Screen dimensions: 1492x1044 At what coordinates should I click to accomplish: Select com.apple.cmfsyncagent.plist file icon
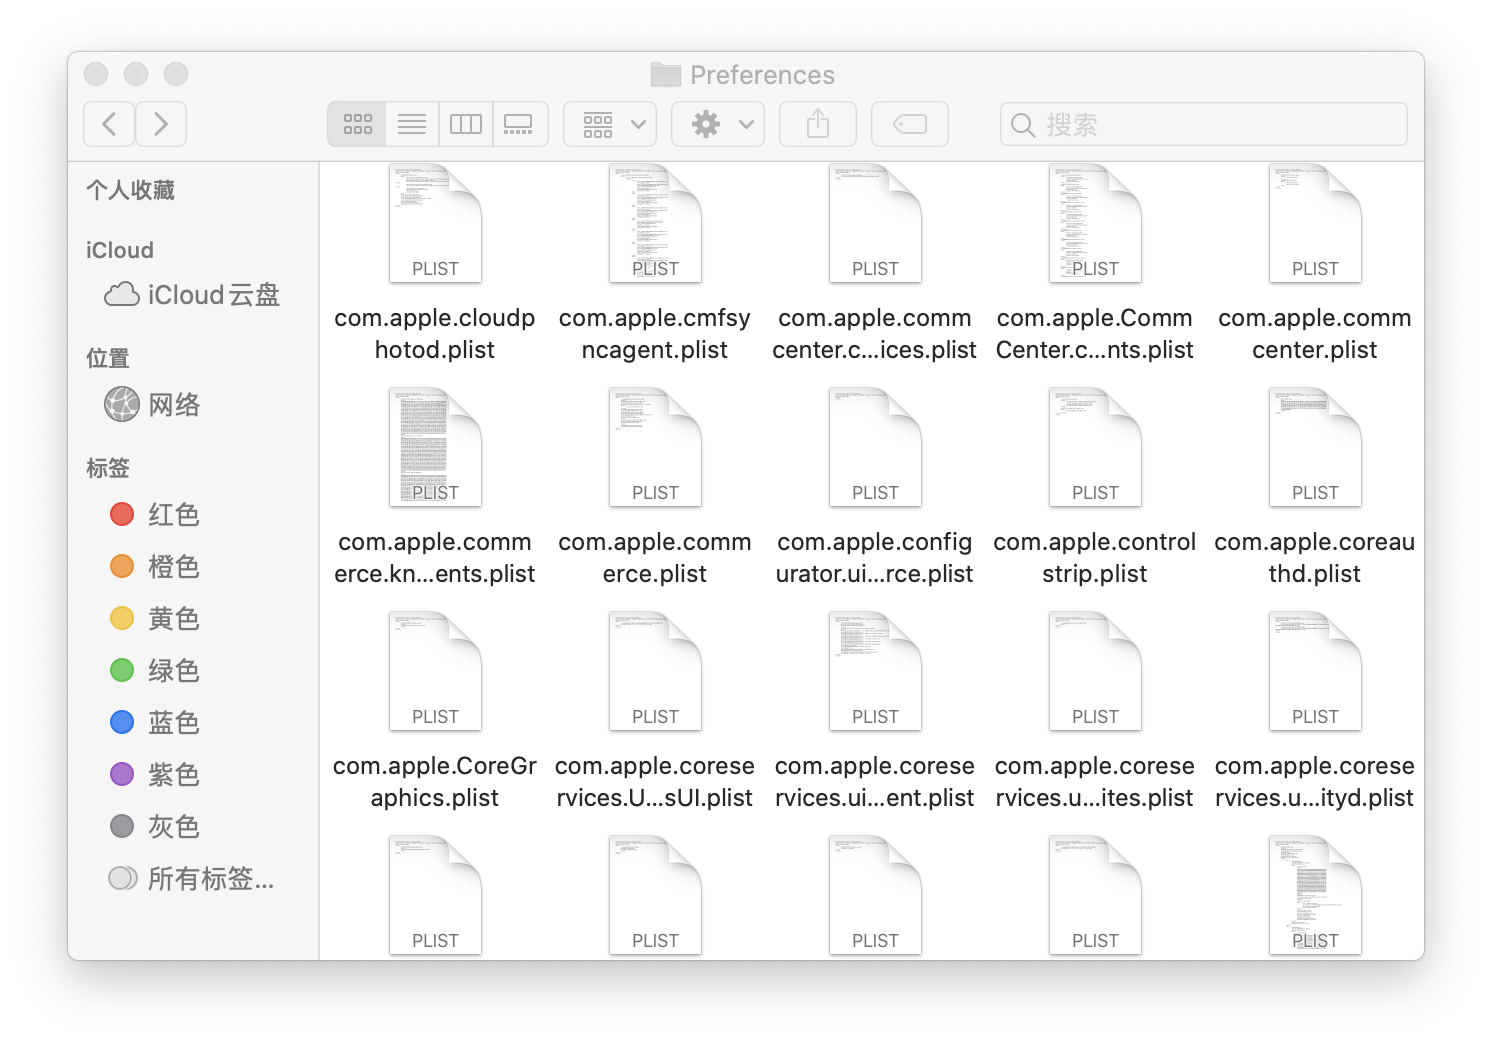pyautogui.click(x=655, y=224)
